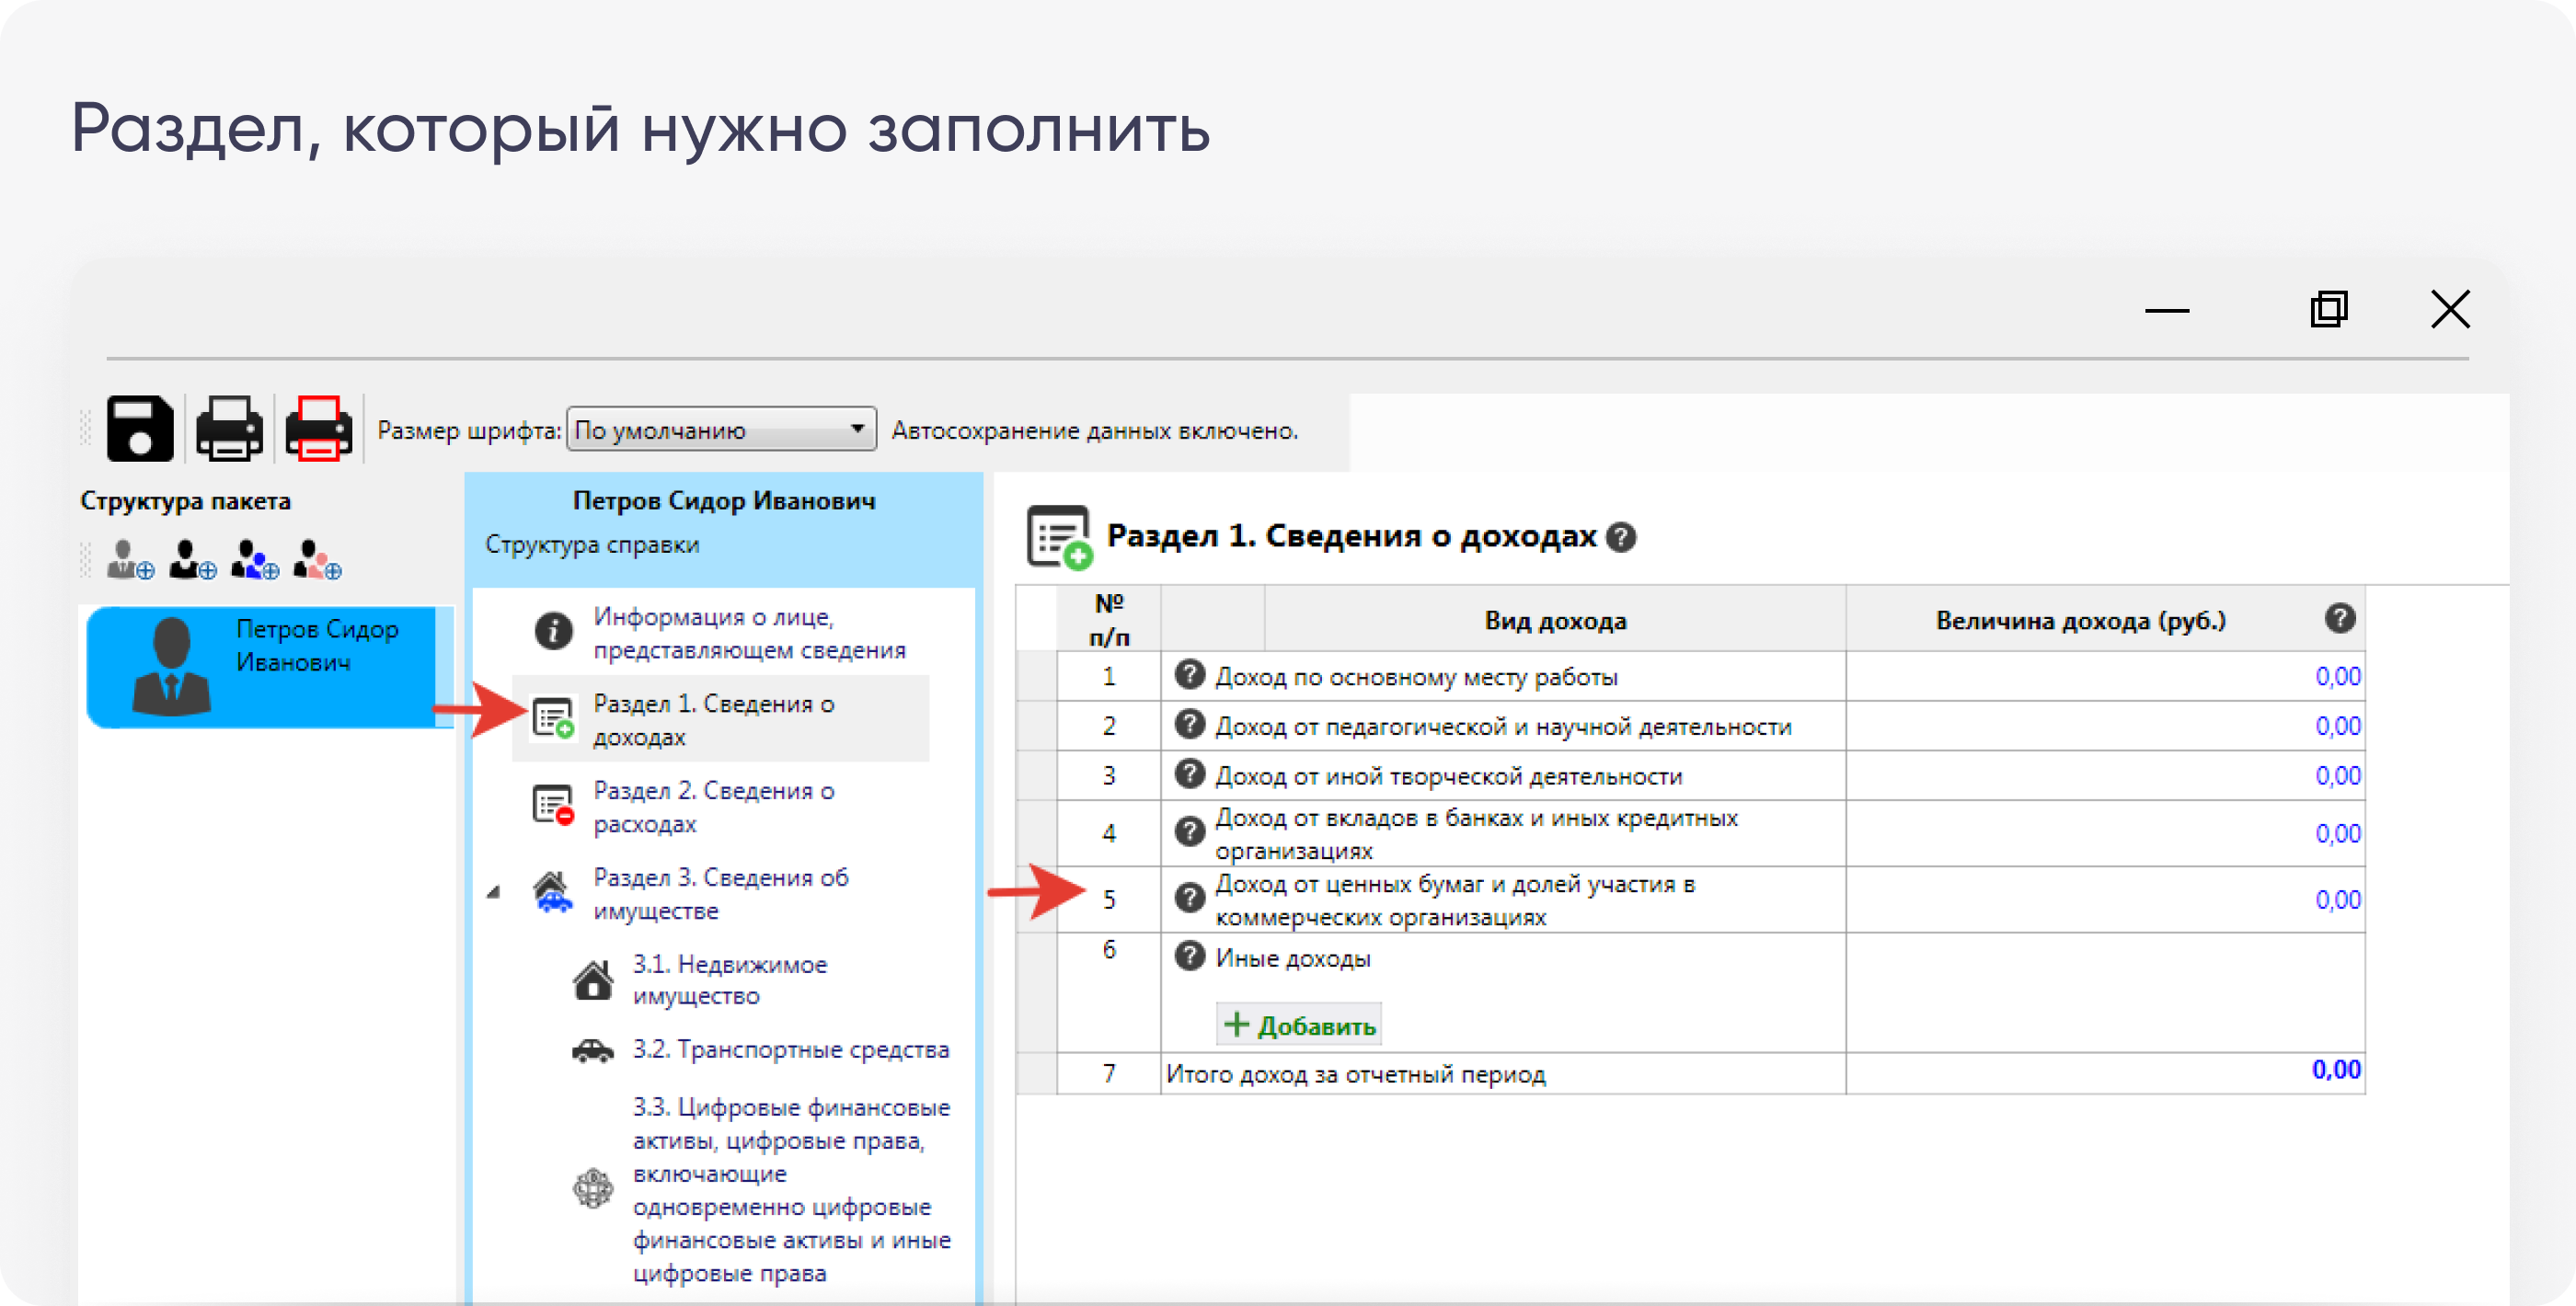Click help icon for pedagogical activity income
This screenshot has width=2576, height=1306.
(1189, 725)
